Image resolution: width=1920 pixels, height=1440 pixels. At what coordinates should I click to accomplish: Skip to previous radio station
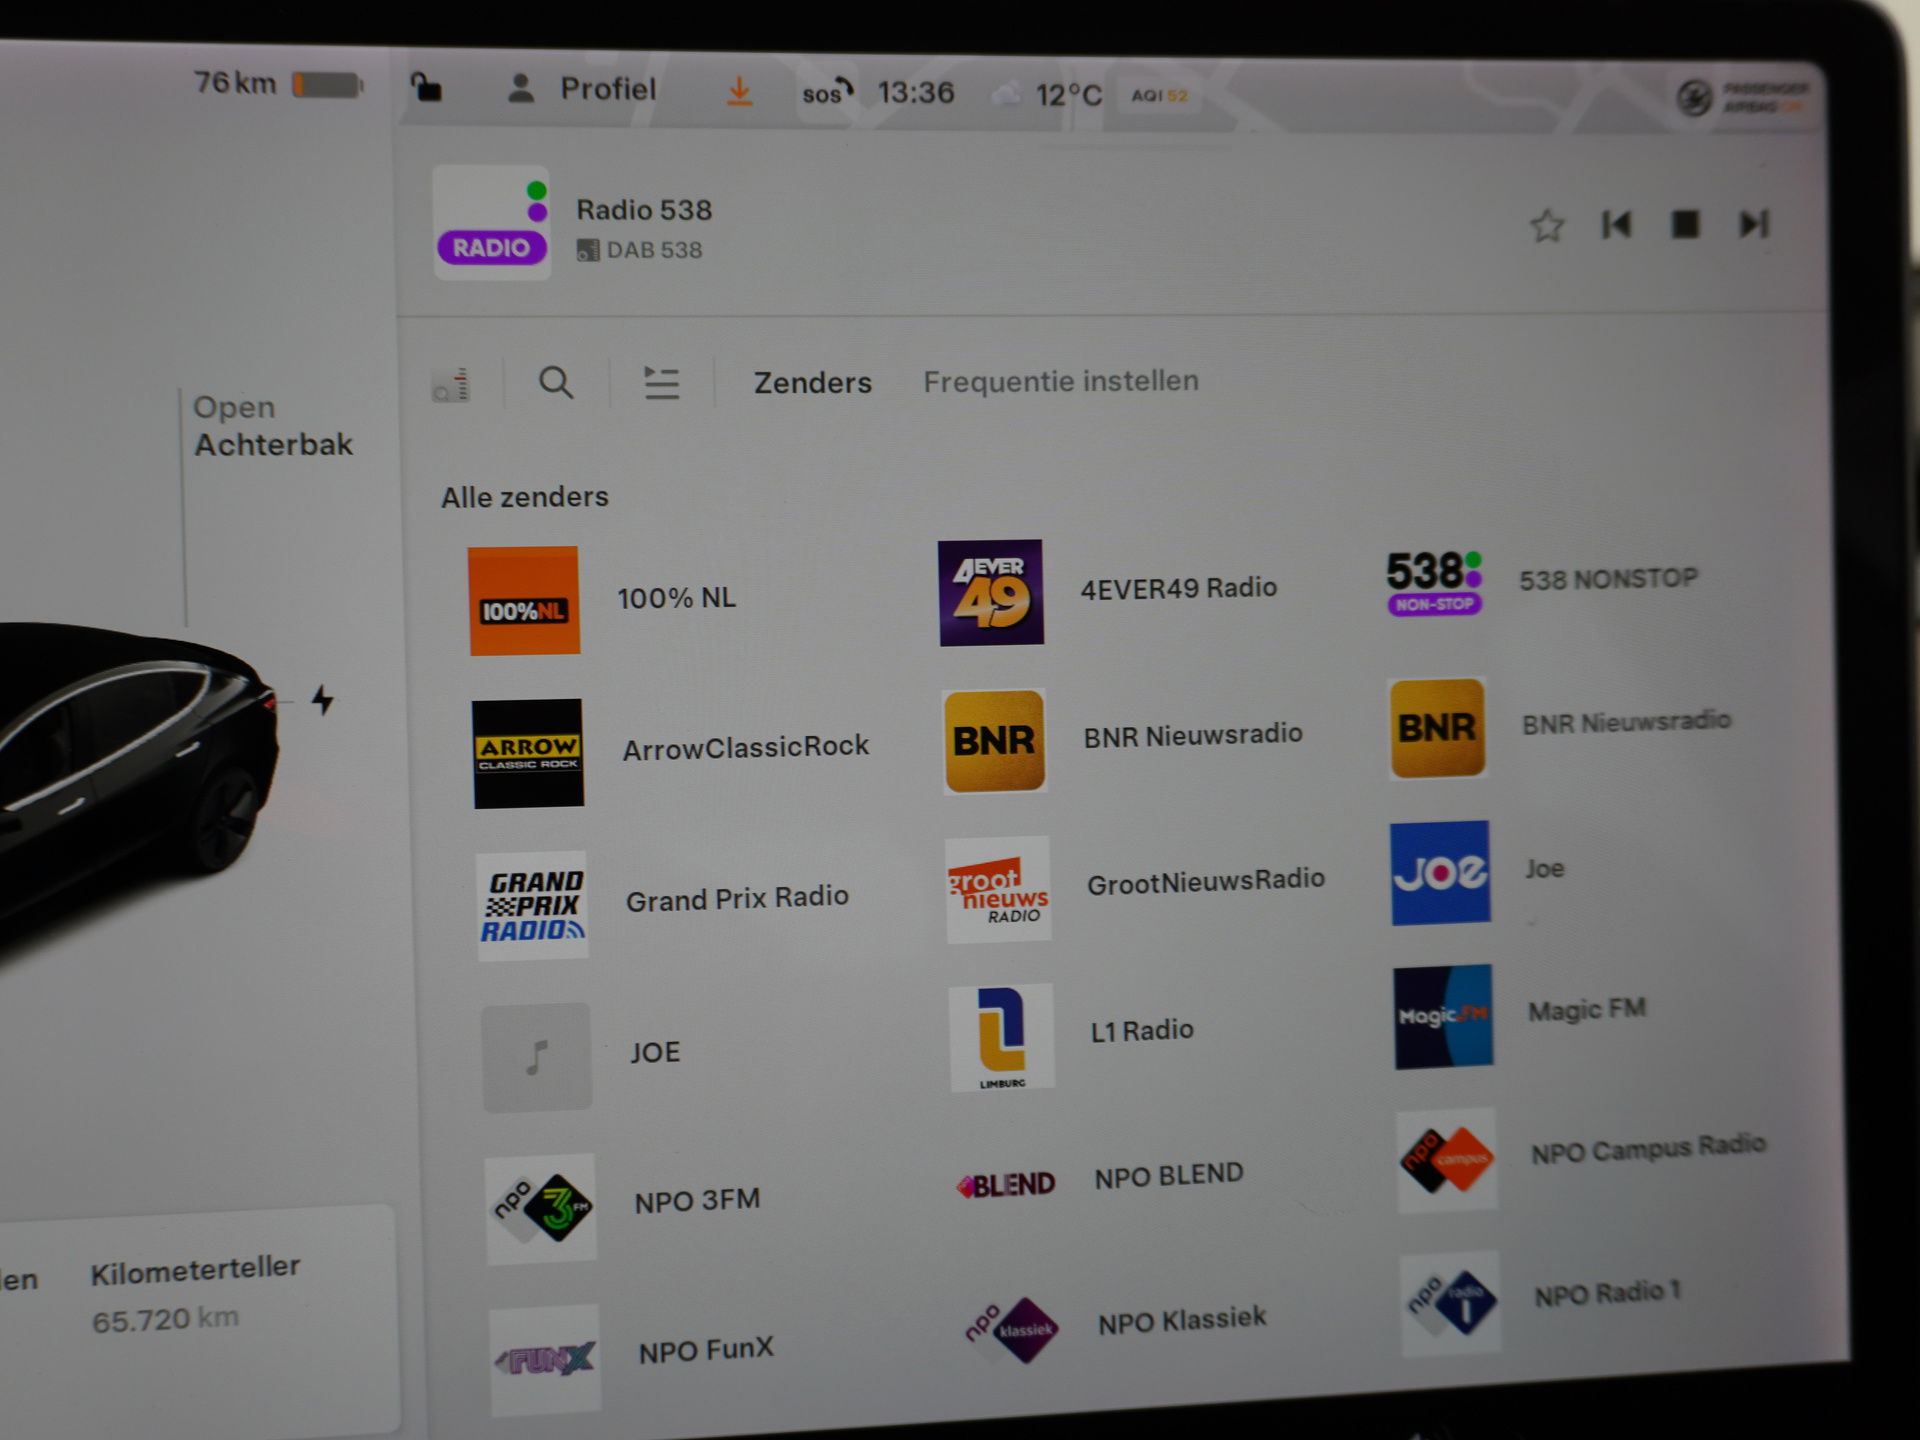1616,225
